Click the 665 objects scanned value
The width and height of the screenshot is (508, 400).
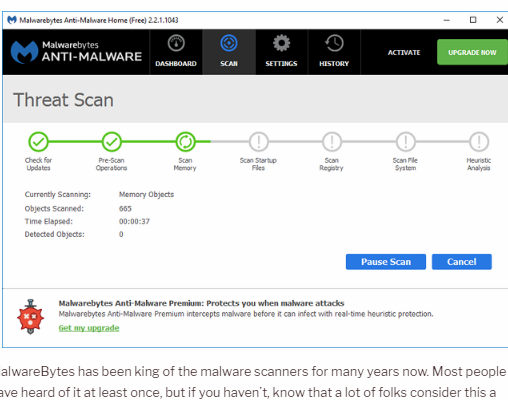click(125, 209)
